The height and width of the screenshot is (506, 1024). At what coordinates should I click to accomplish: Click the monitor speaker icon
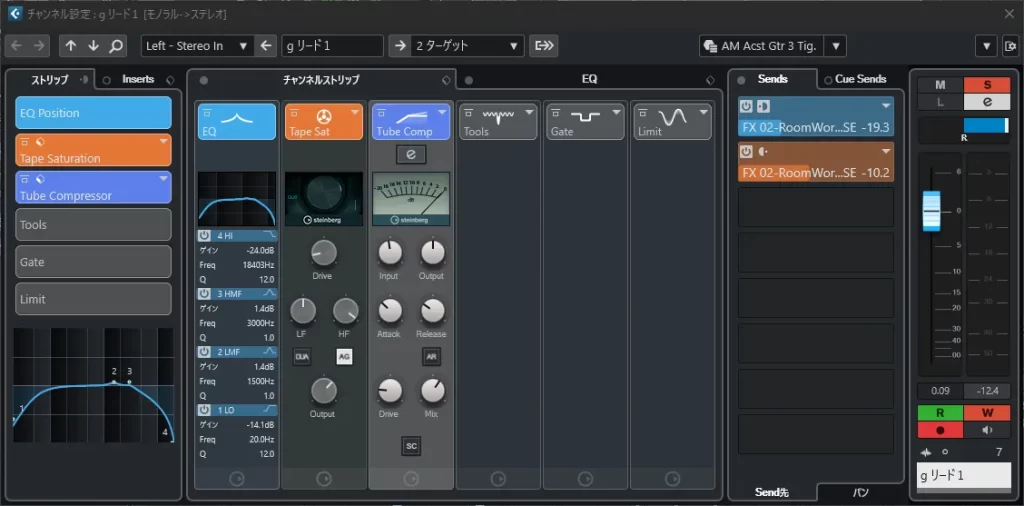pos(988,430)
